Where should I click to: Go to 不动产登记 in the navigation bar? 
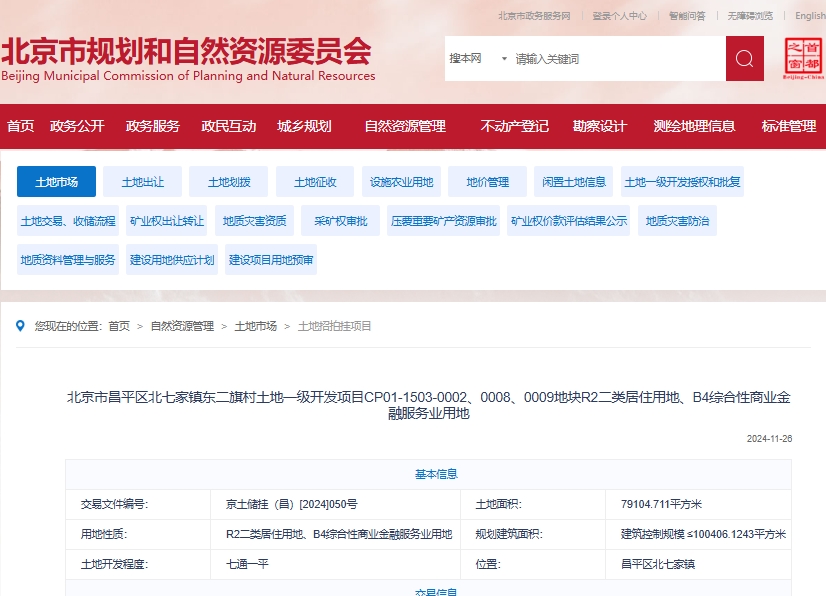tap(514, 126)
